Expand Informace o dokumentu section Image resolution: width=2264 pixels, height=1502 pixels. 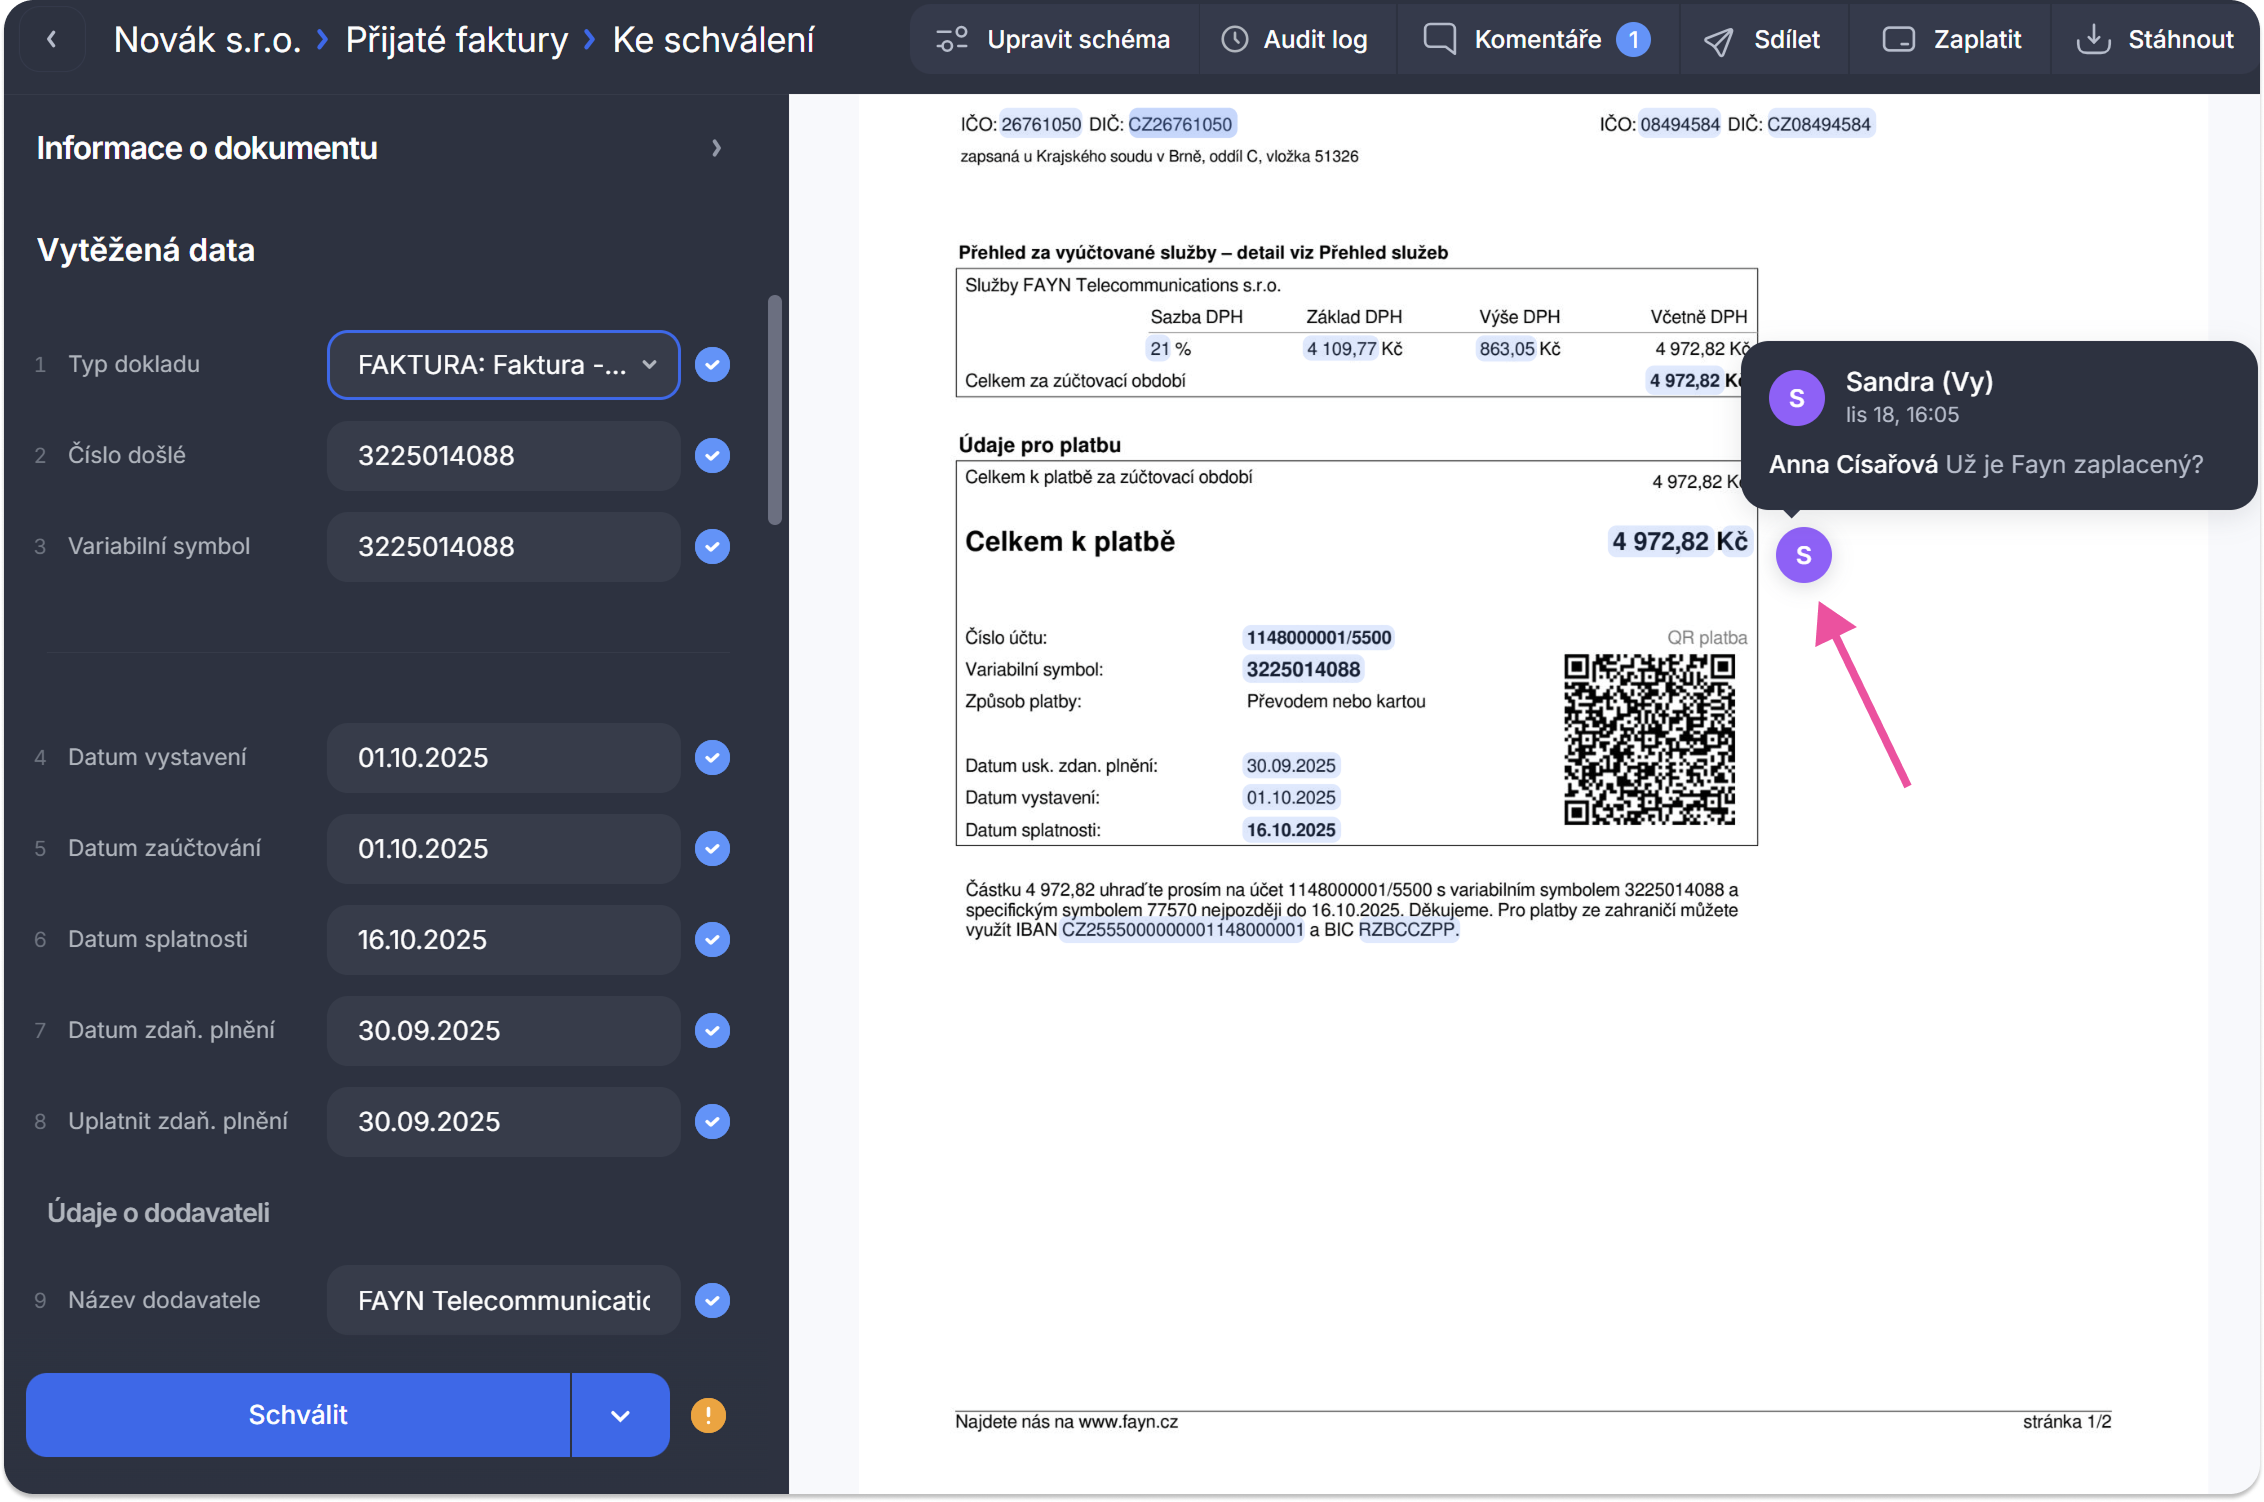tap(716, 148)
